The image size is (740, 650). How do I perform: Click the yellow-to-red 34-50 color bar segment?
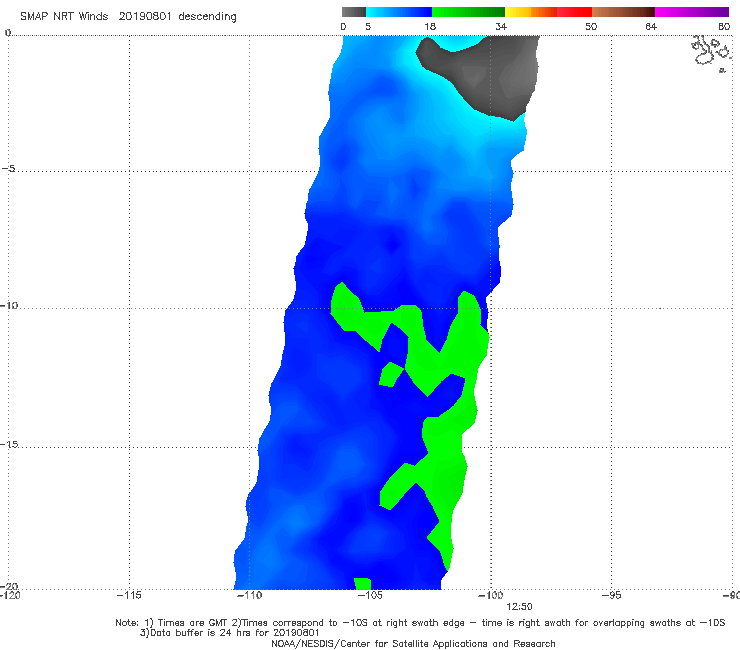[548, 12]
